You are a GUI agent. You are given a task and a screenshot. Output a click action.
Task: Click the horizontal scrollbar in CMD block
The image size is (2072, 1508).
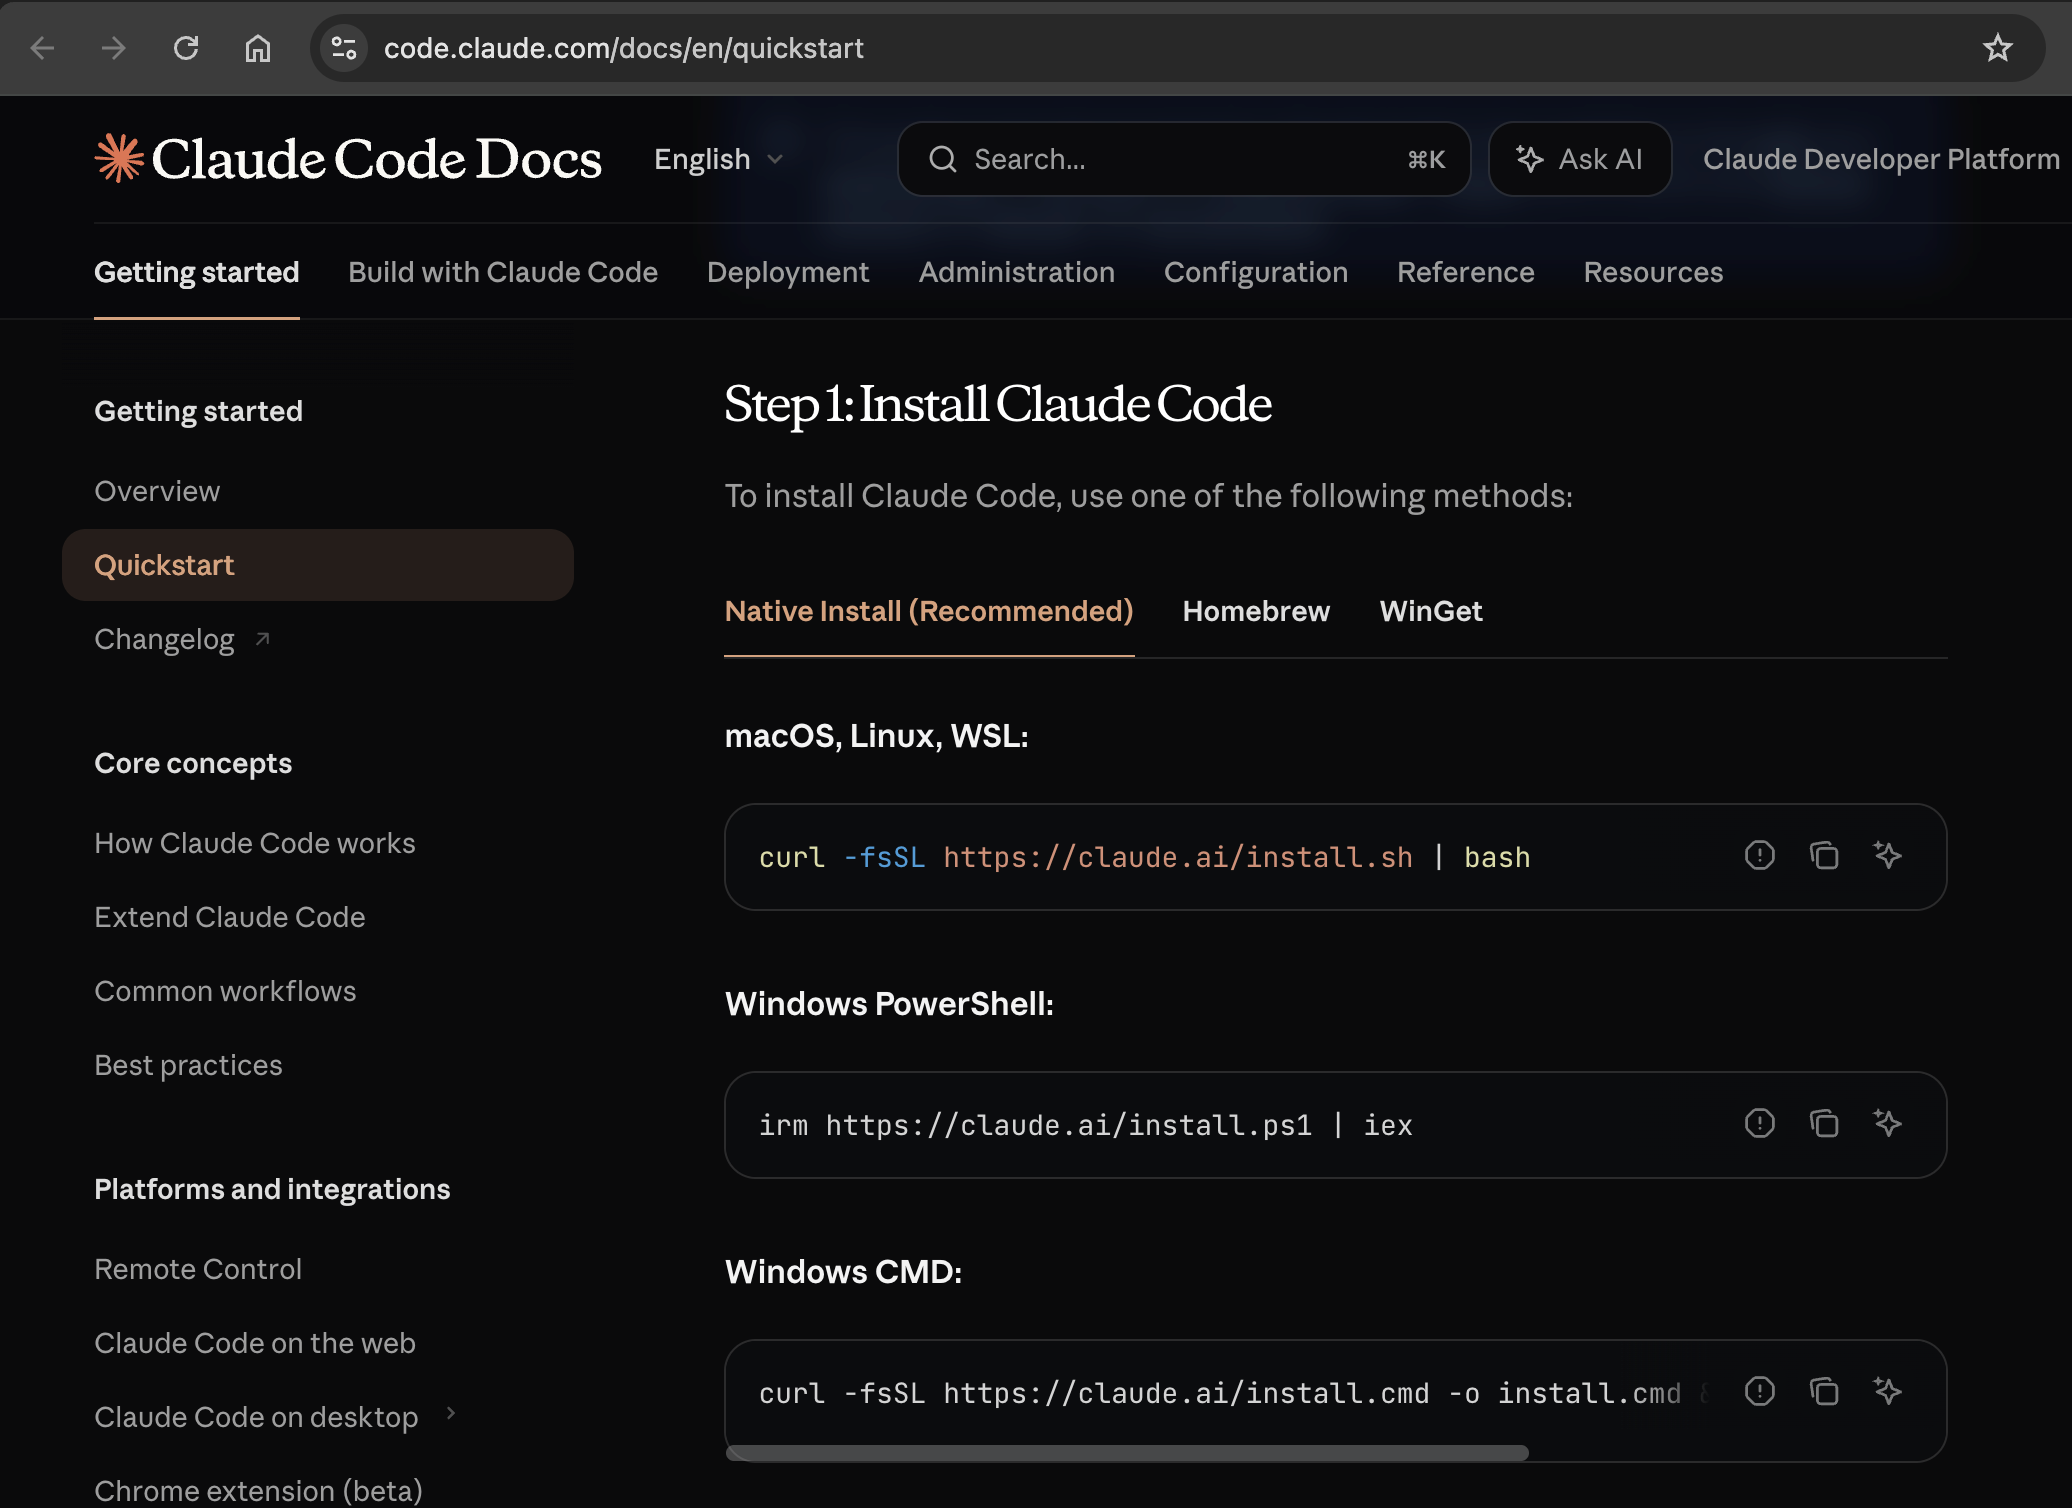pyautogui.click(x=1126, y=1453)
